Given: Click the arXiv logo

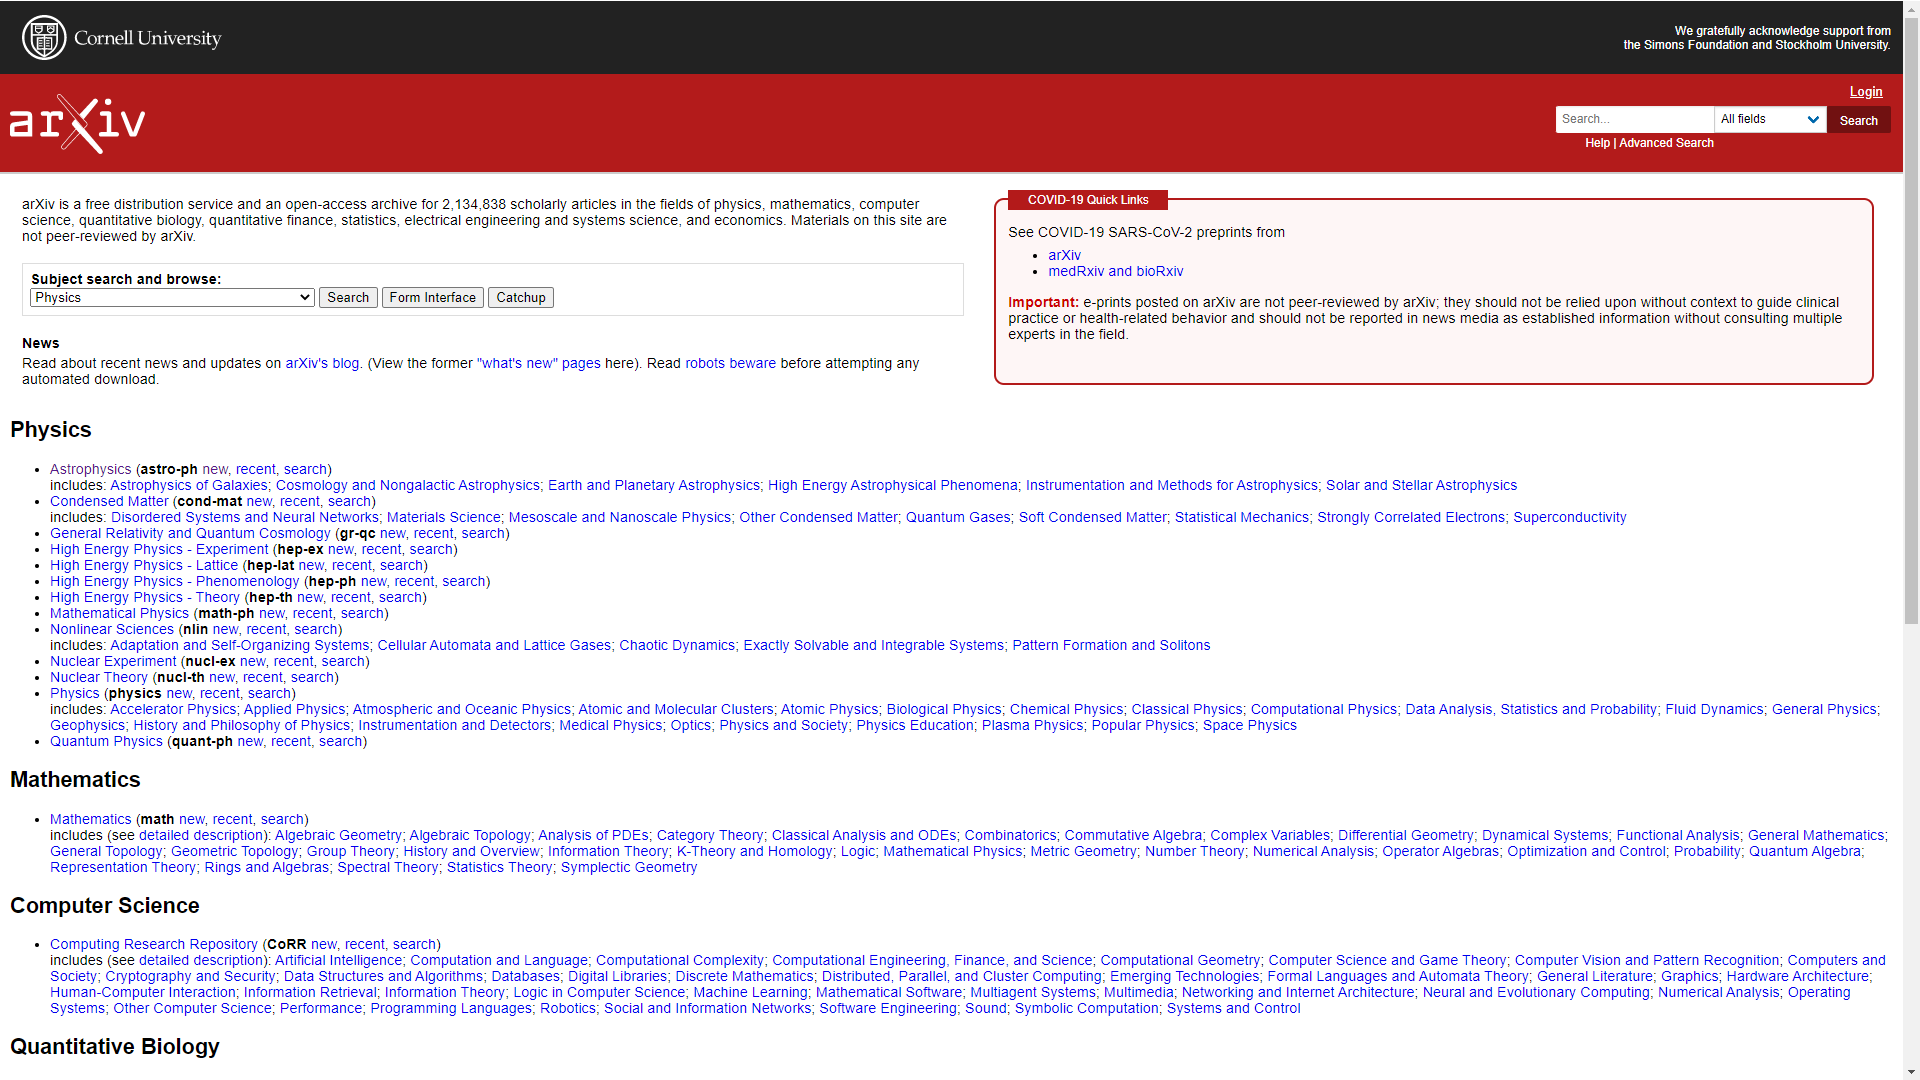Looking at the screenshot, I should click(x=78, y=123).
